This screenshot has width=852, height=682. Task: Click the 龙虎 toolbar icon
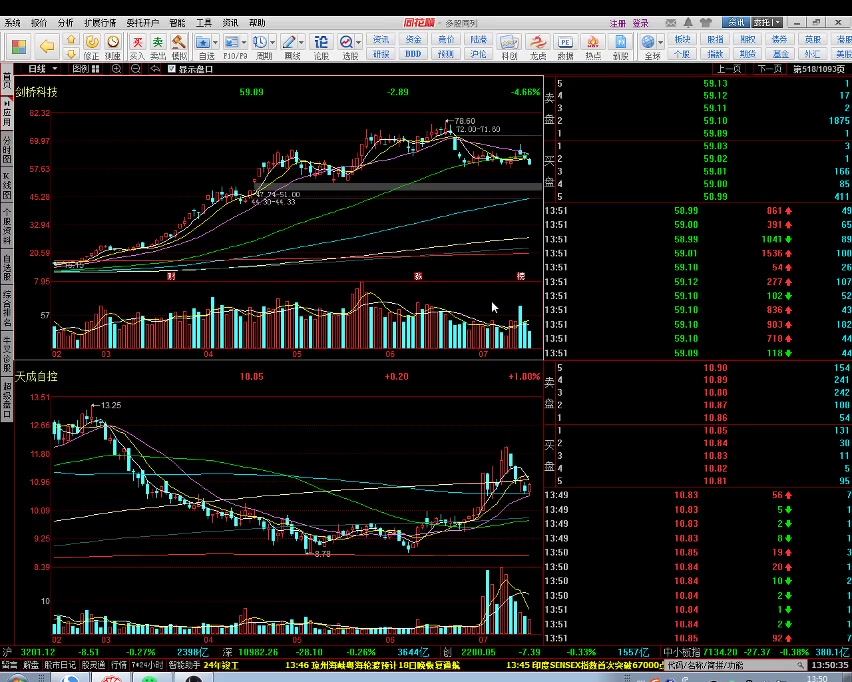pyautogui.click(x=538, y=45)
